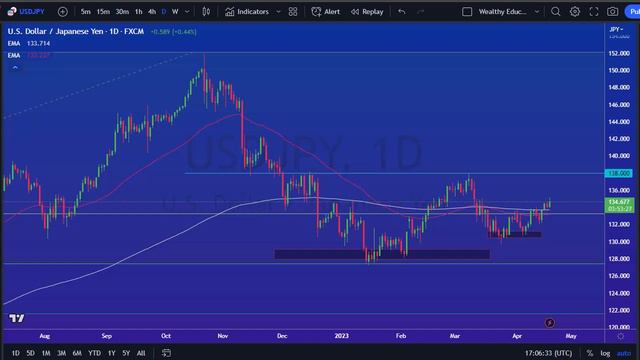Open the economic event lightning marker
Screen dimensions: 640x360
(x=549, y=323)
